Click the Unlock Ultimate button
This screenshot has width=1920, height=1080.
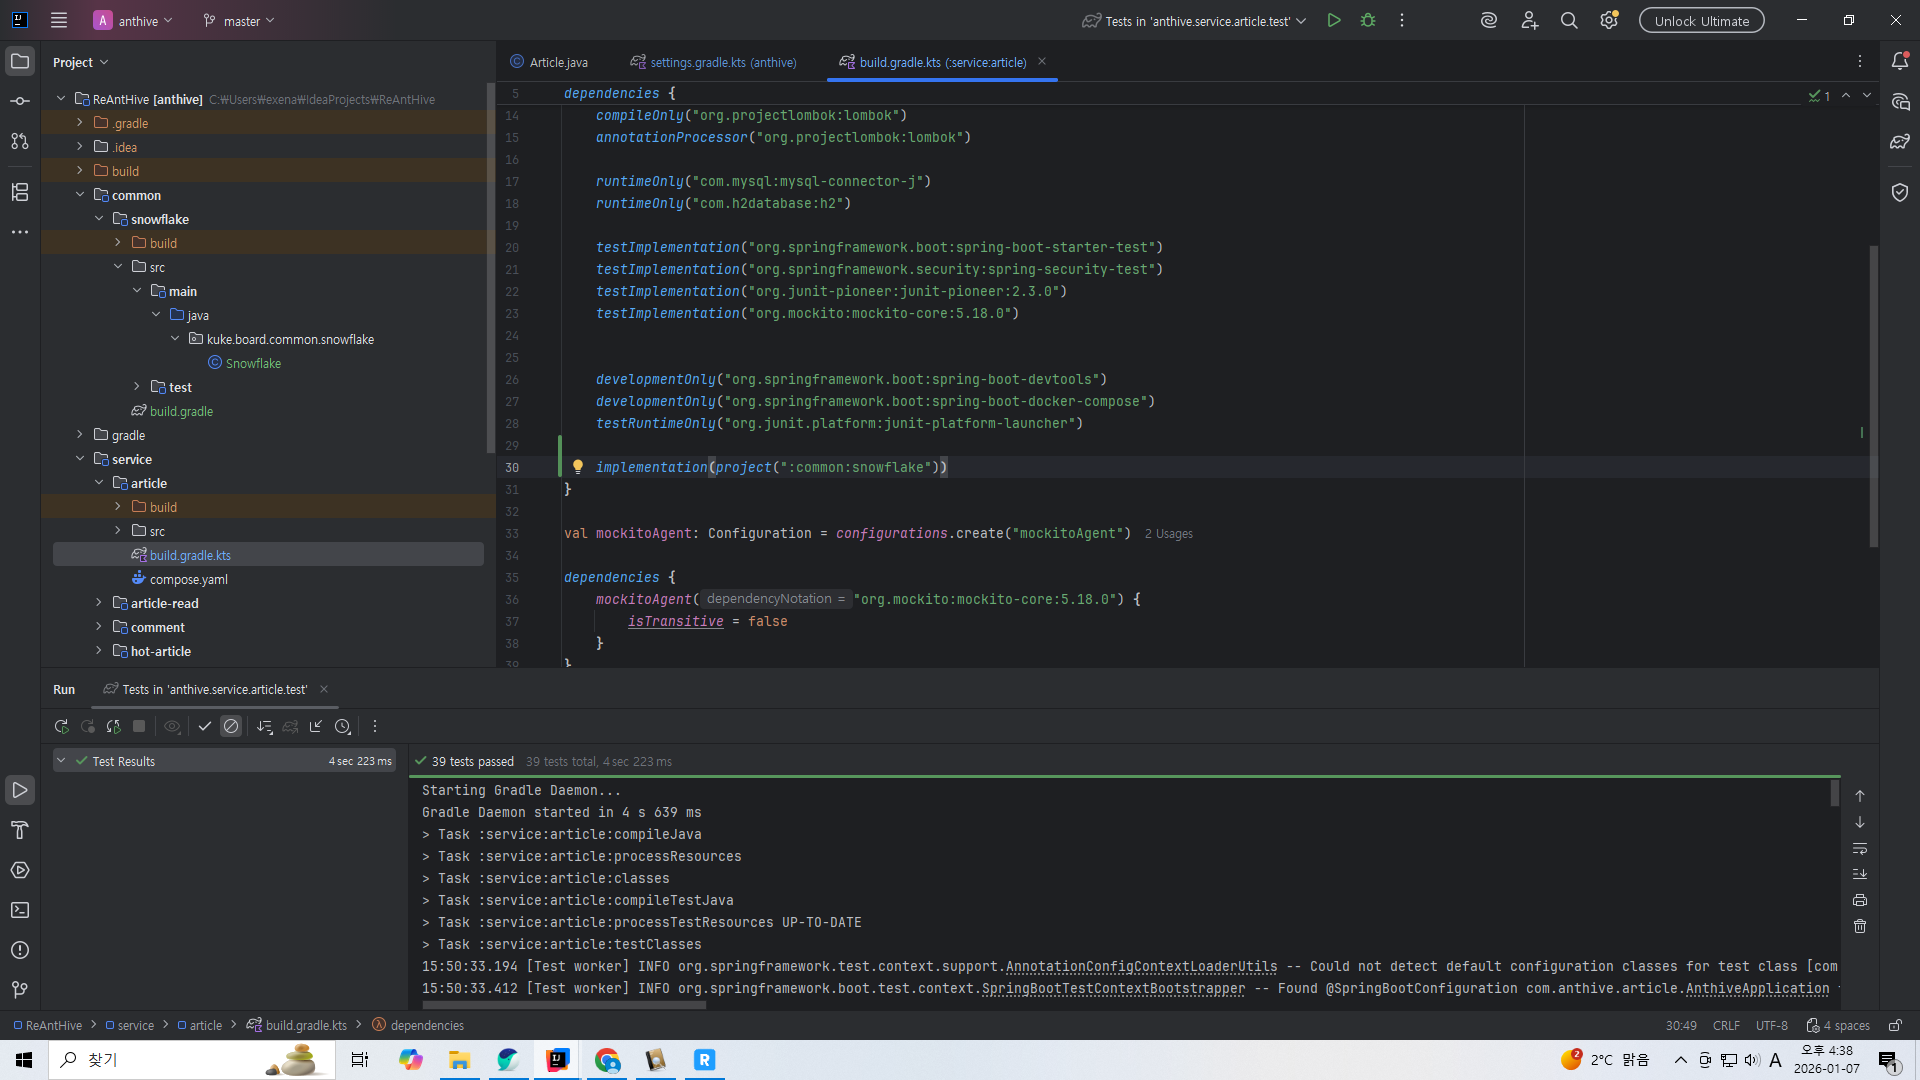click(1701, 21)
